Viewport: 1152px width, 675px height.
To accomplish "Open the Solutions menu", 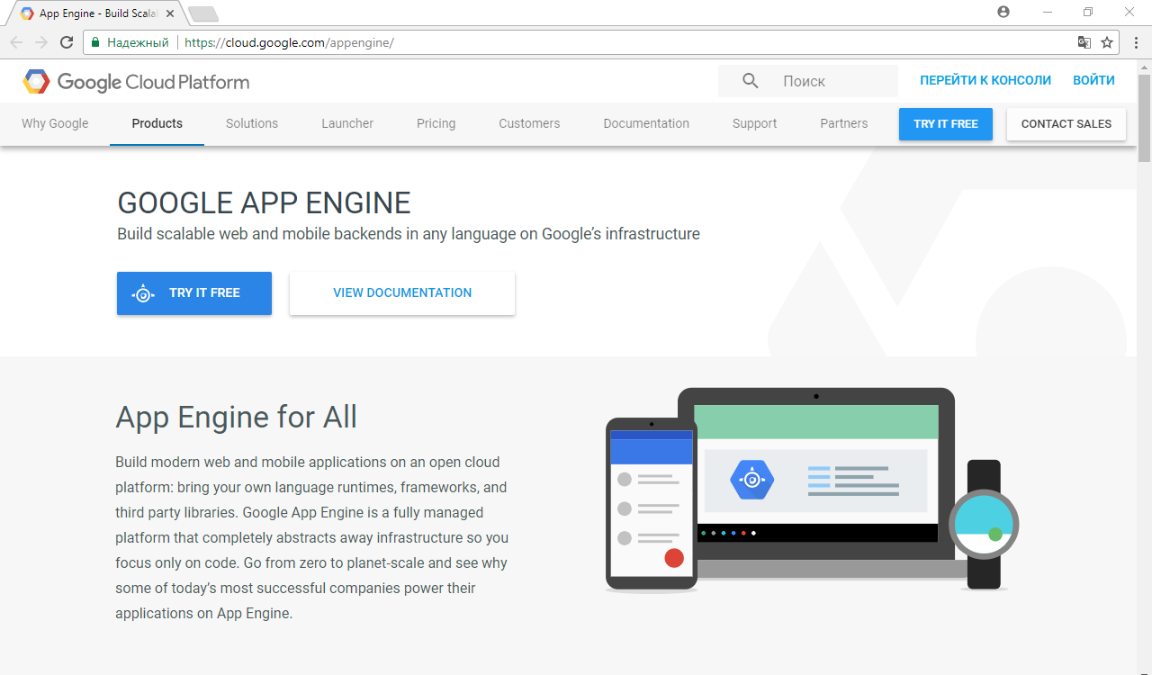I will click(252, 123).
